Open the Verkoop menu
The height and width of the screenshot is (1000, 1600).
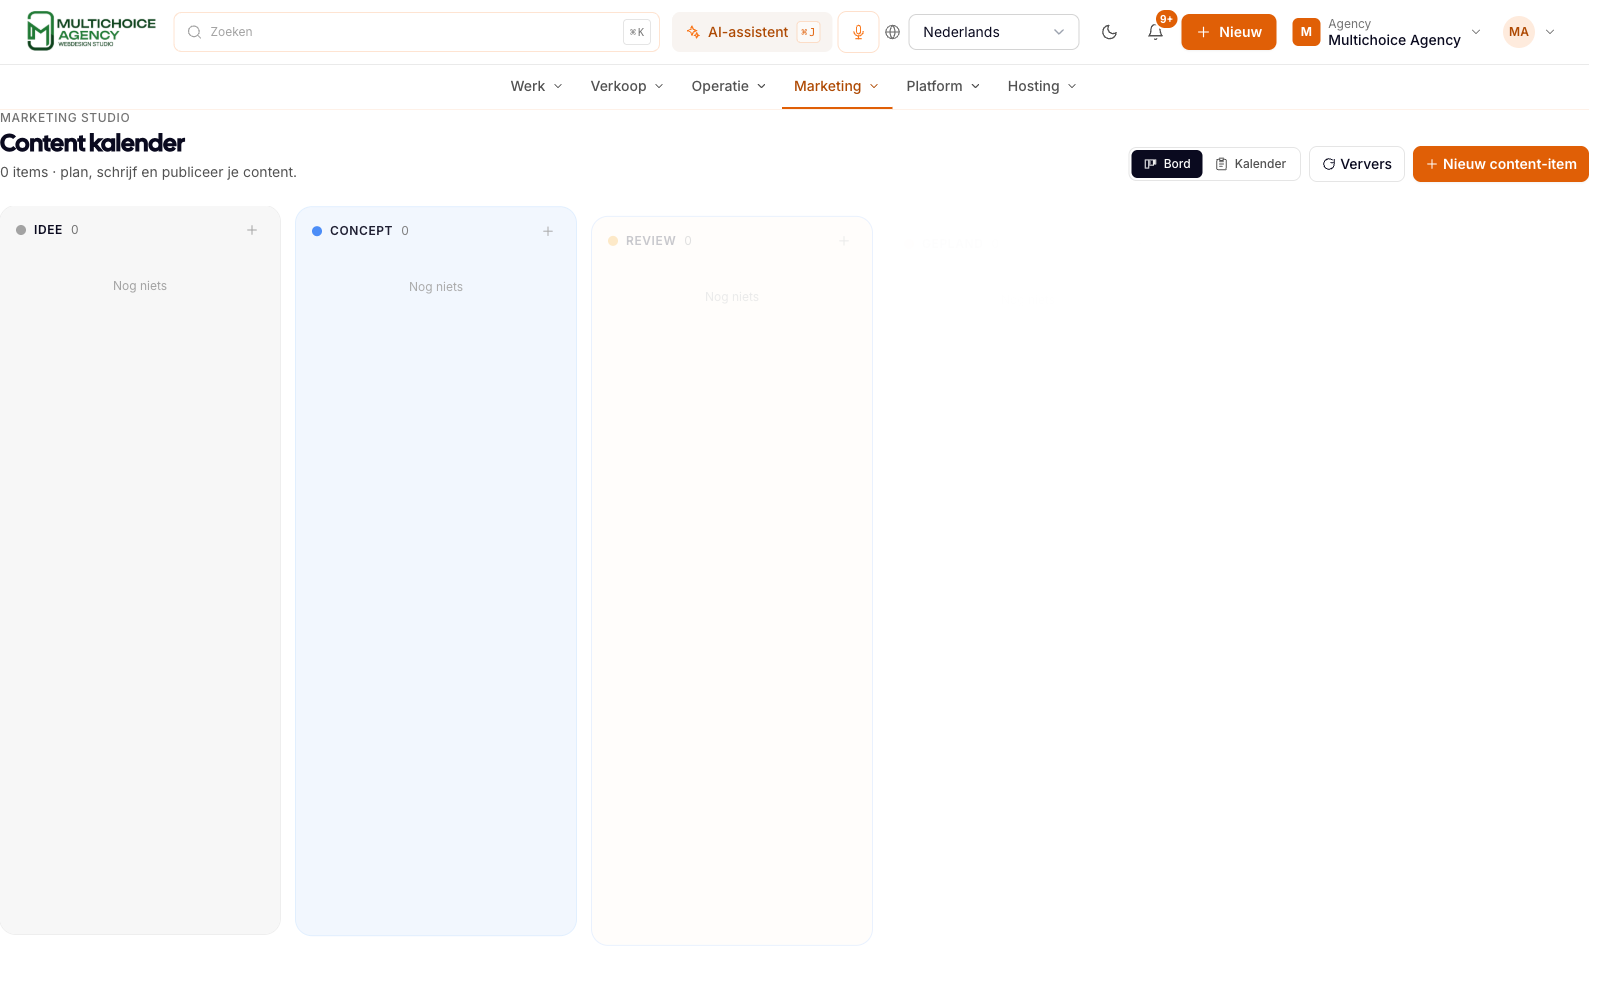pos(627,86)
